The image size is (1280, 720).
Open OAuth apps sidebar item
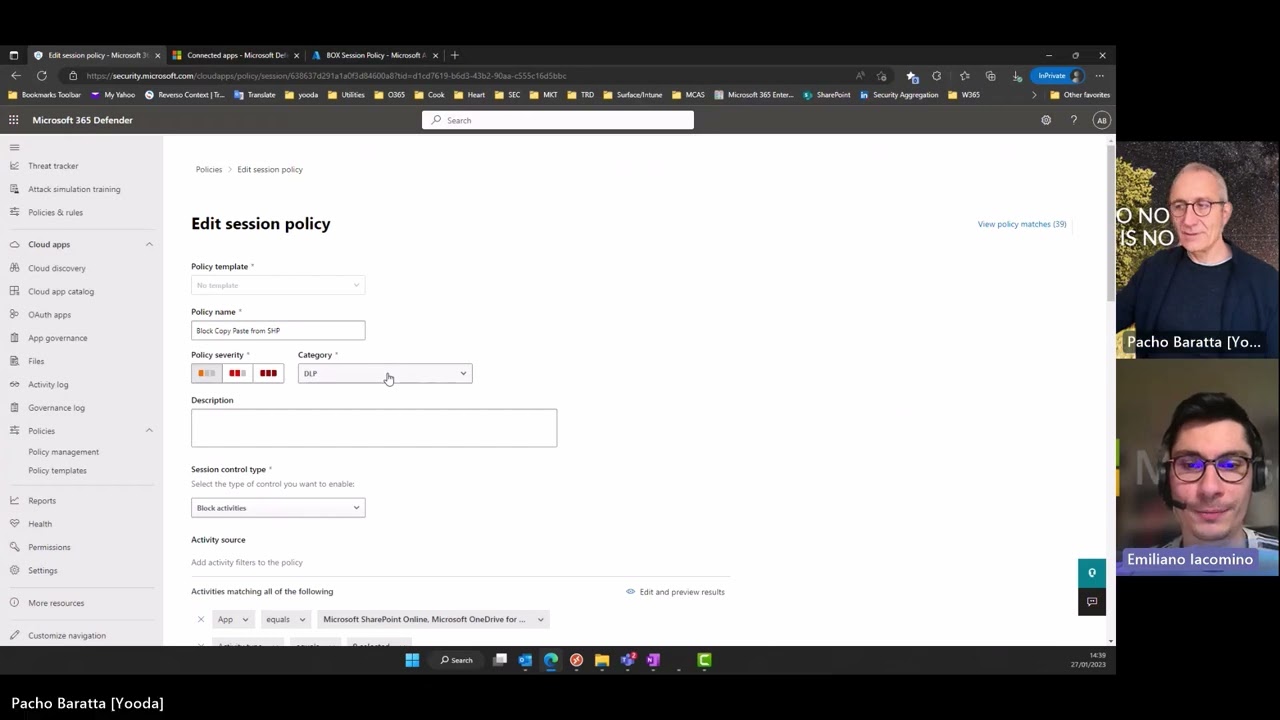click(49, 315)
